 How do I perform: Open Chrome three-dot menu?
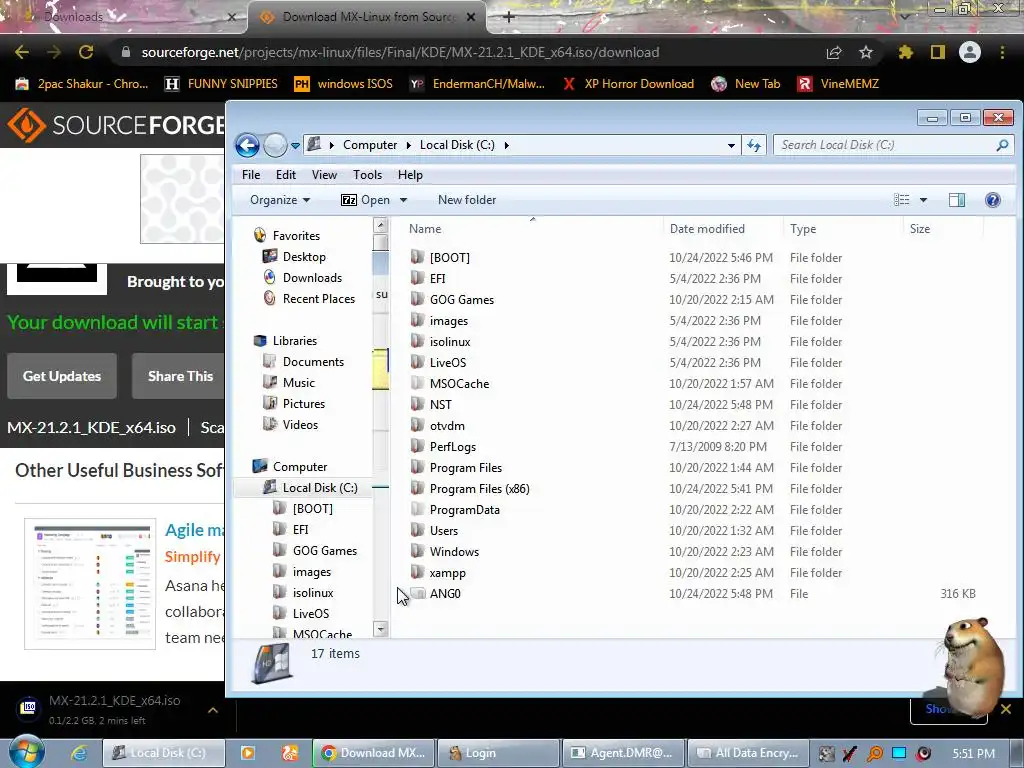1002,52
